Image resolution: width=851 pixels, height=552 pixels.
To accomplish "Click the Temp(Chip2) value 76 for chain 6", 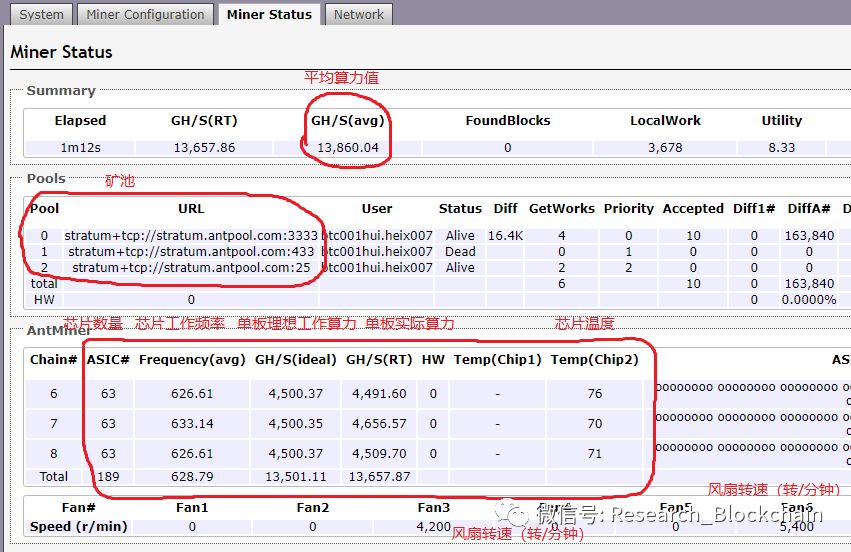I will 595,394.
